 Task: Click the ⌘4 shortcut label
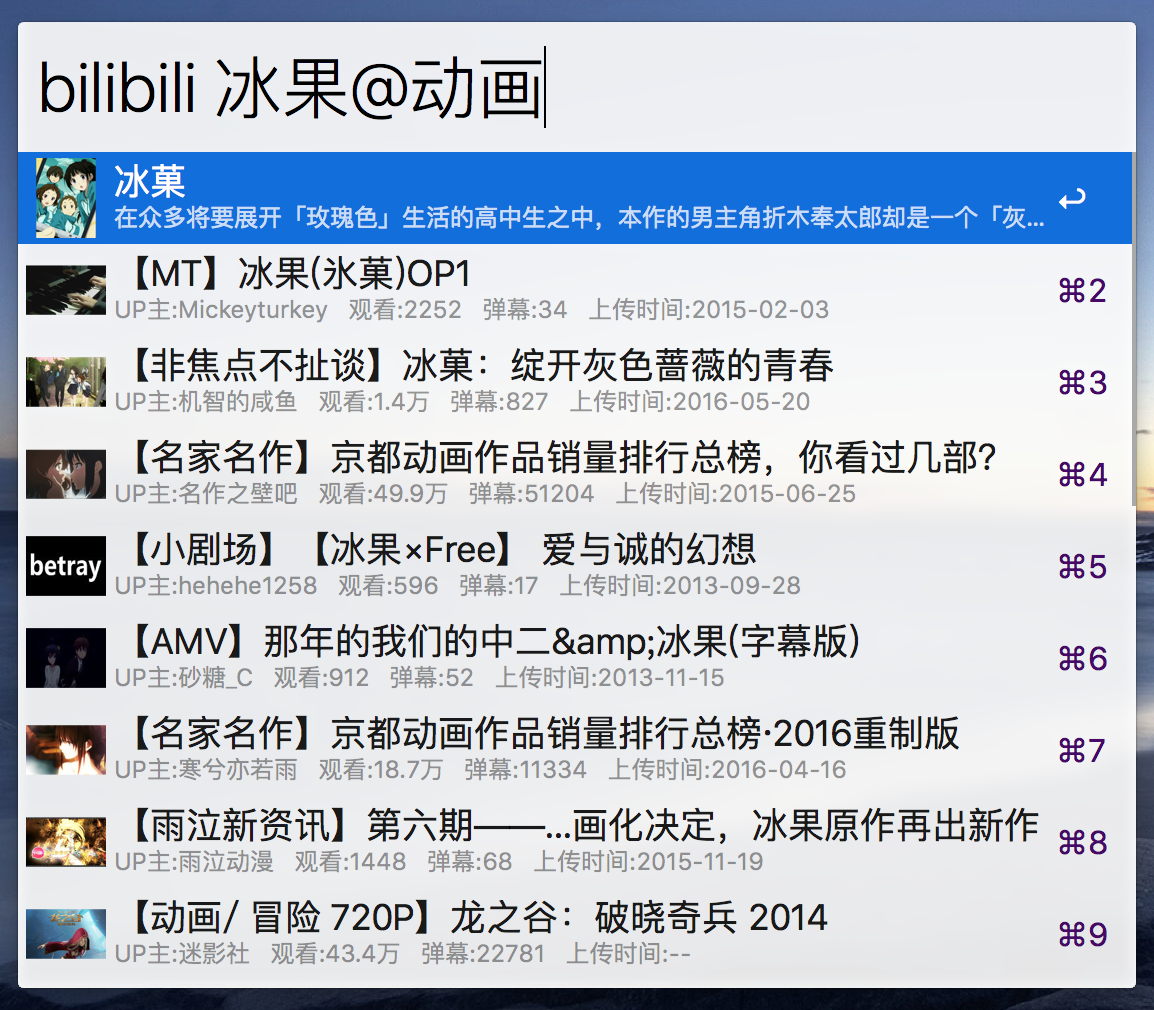coord(1083,475)
